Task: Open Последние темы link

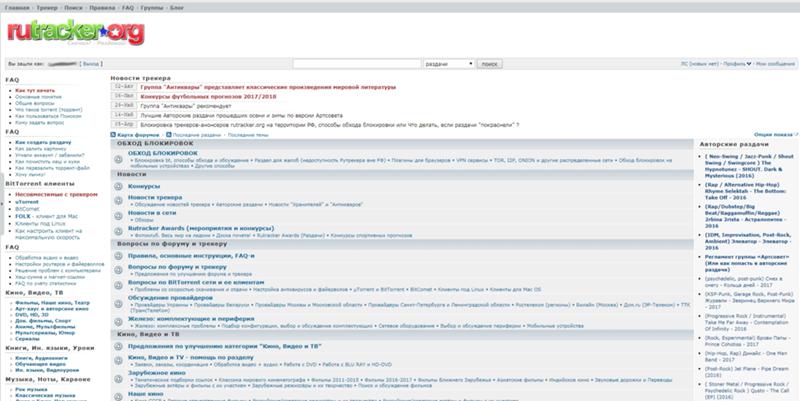Action: coord(248,135)
